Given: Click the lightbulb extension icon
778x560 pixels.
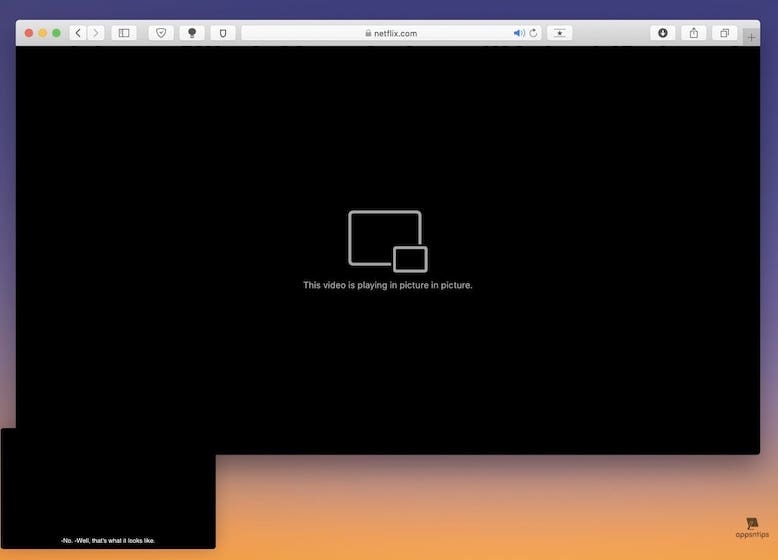Looking at the screenshot, I should click(x=192, y=33).
